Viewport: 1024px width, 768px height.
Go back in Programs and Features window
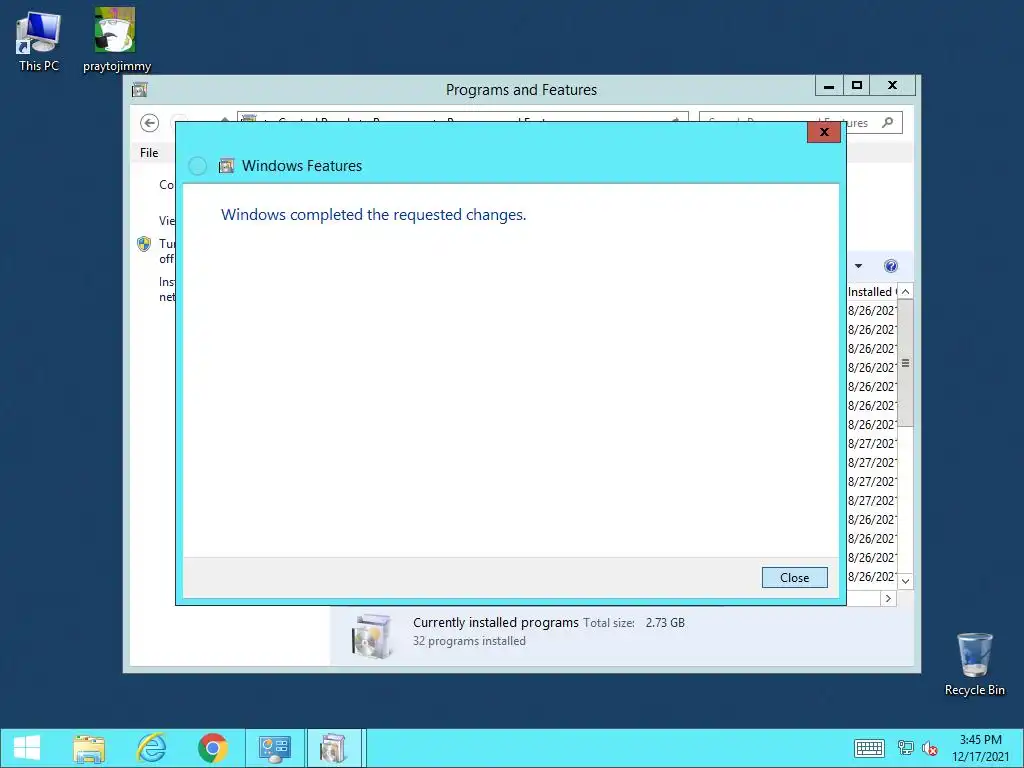150,123
